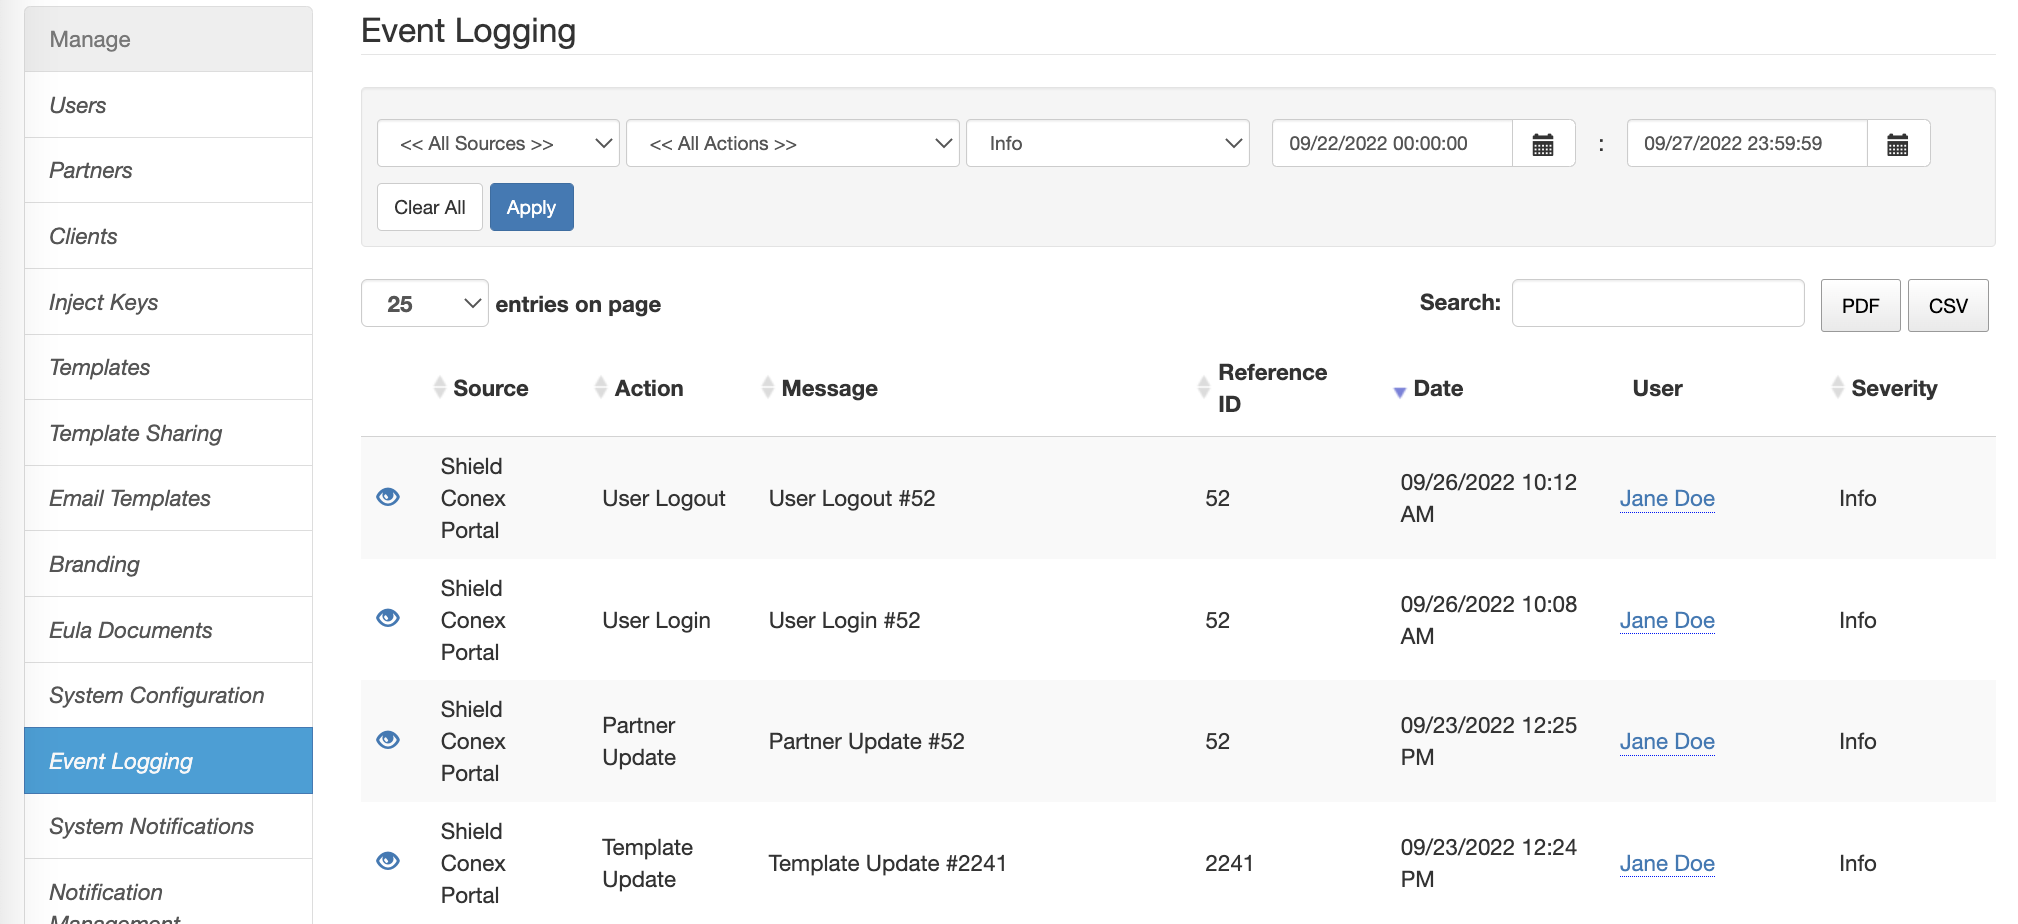Click the User column header
The height and width of the screenshot is (924, 2018).
[x=1657, y=388]
